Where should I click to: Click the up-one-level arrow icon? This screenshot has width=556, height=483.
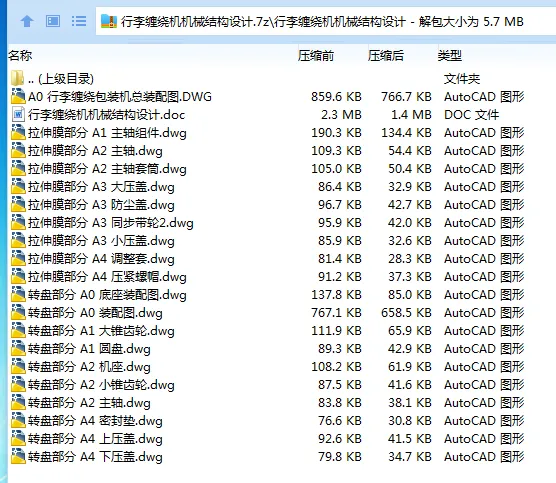(27, 22)
